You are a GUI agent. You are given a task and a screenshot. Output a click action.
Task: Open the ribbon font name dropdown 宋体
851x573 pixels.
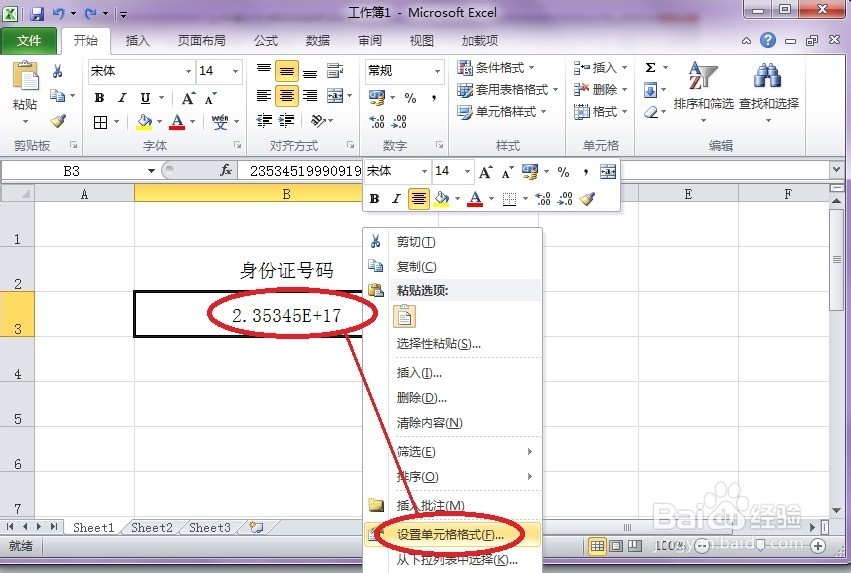188,71
